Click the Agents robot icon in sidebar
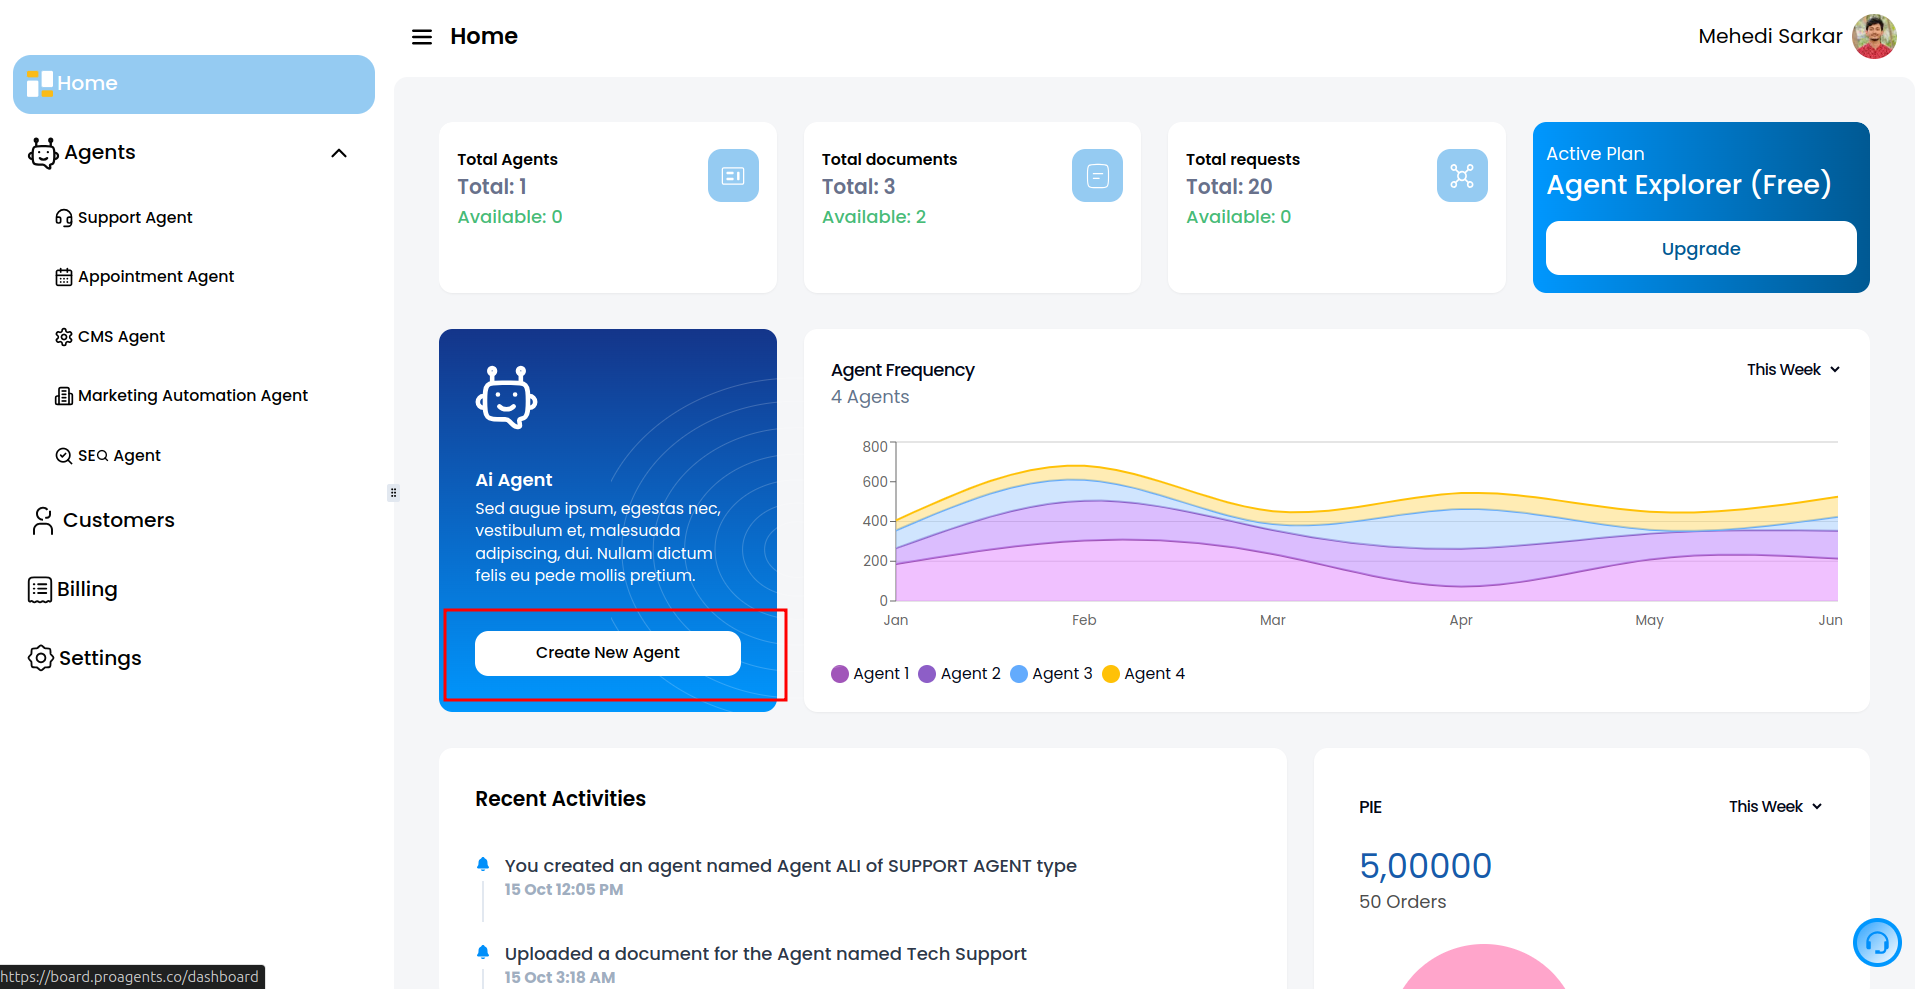The image size is (1915, 989). click(43, 153)
